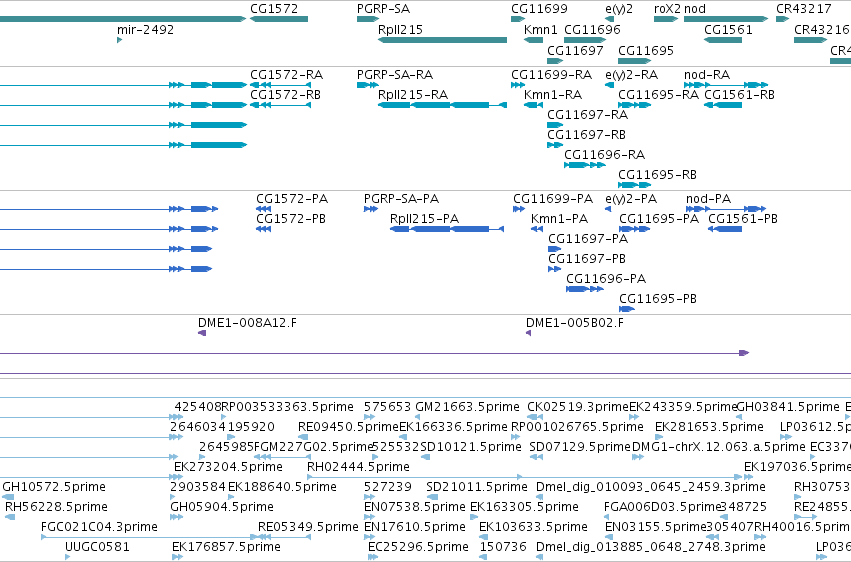Click the SD21011.5prime EST marker
Viewport: 851px width, 562px height.
(x=432, y=497)
